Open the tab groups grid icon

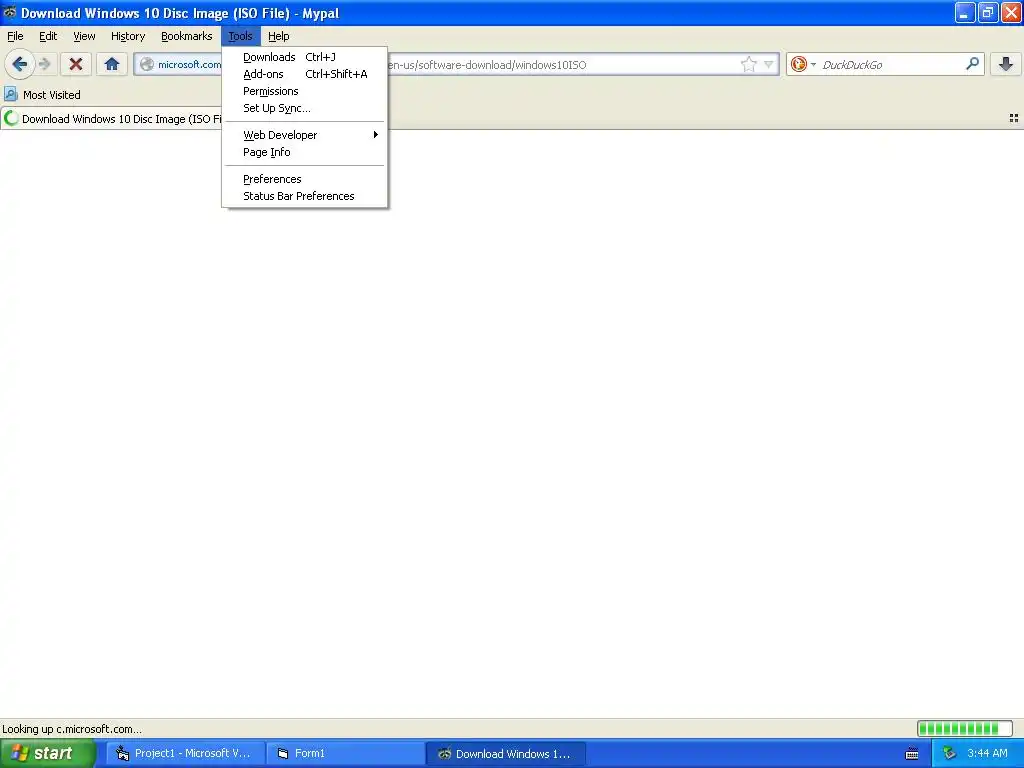[x=1014, y=118]
